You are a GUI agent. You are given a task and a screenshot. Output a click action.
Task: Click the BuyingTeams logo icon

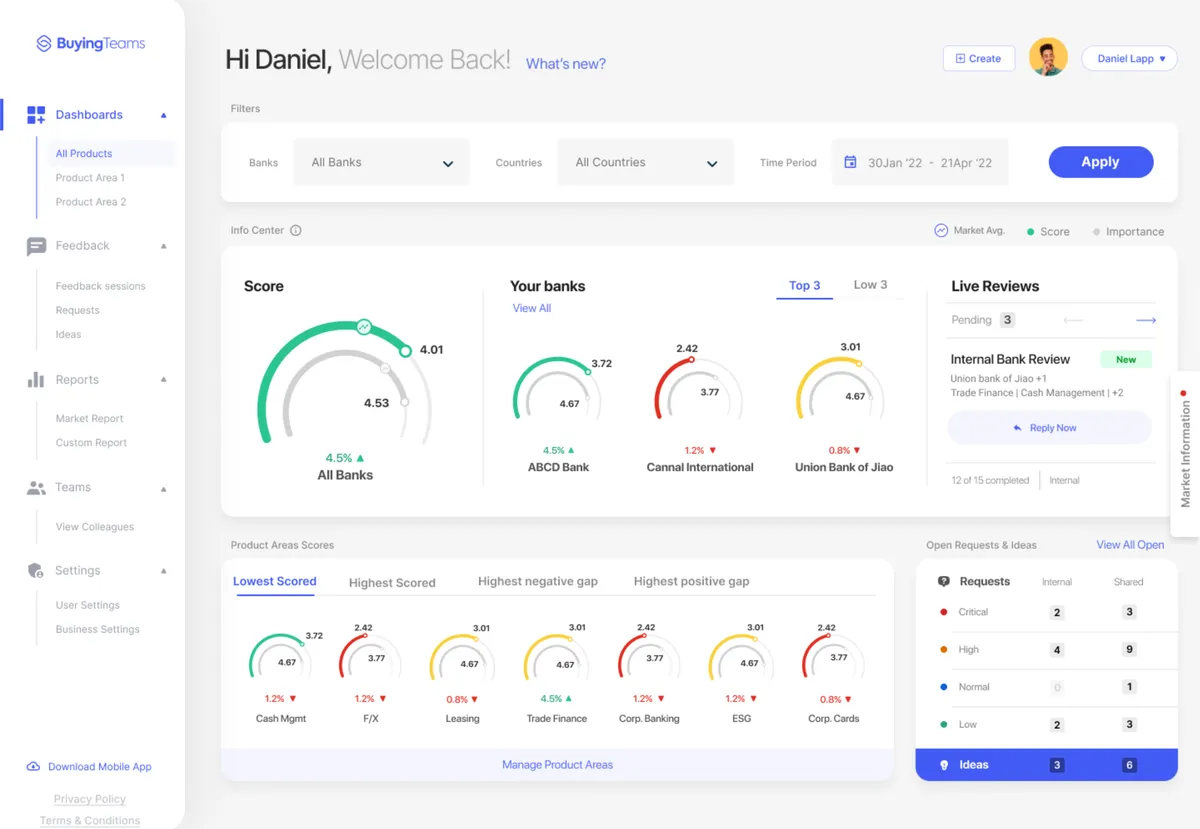(x=43, y=44)
